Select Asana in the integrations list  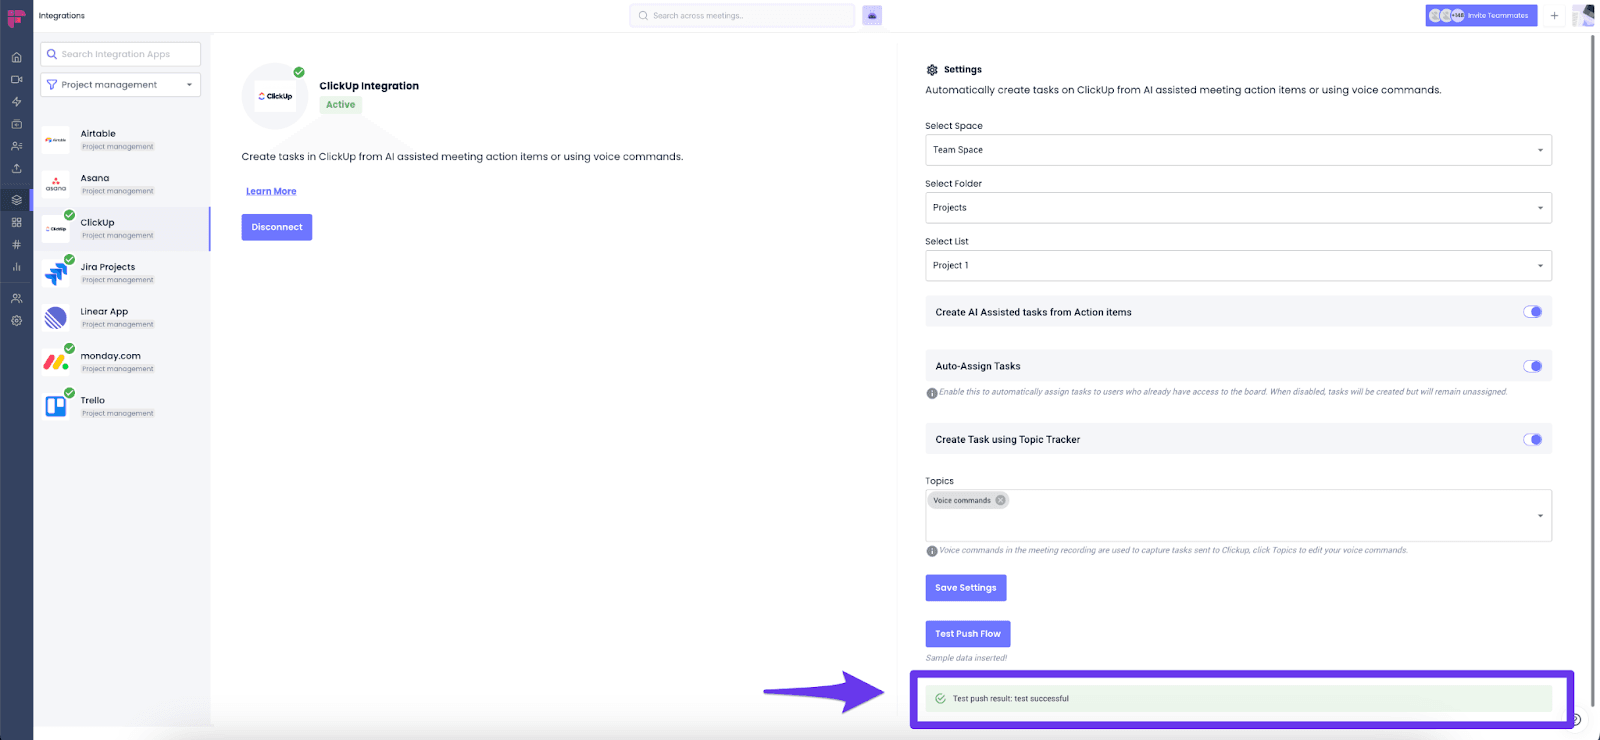[x=122, y=184]
